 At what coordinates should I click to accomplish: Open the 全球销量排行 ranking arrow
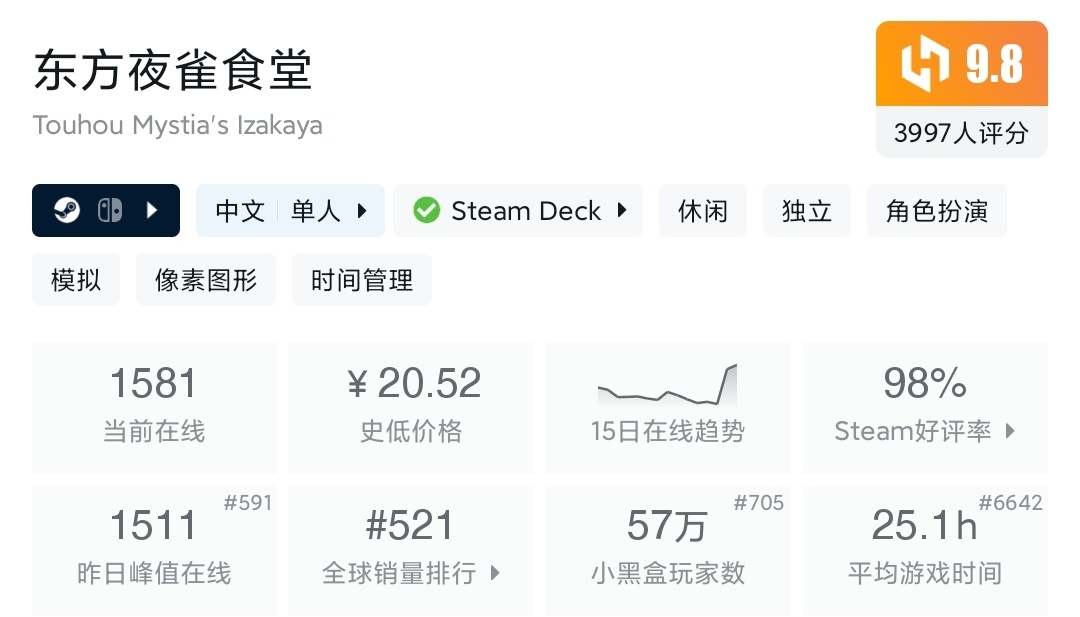coord(495,573)
